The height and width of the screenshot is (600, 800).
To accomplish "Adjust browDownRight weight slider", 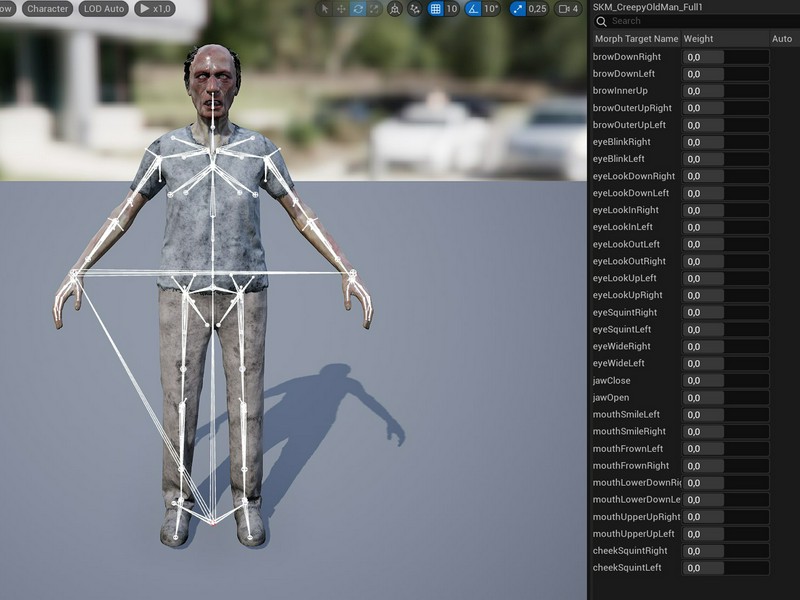I will click(x=726, y=57).
